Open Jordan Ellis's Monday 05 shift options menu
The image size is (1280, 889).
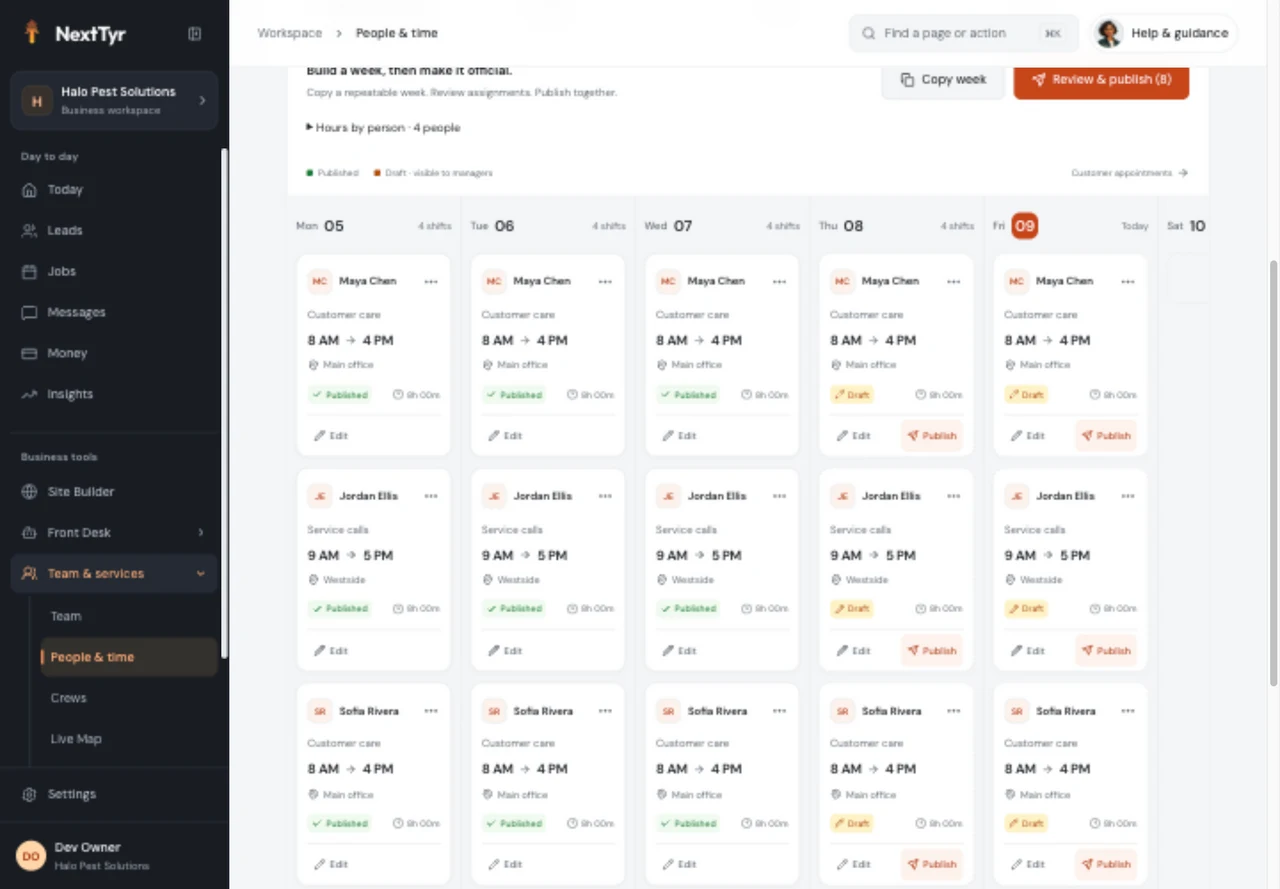pos(431,496)
